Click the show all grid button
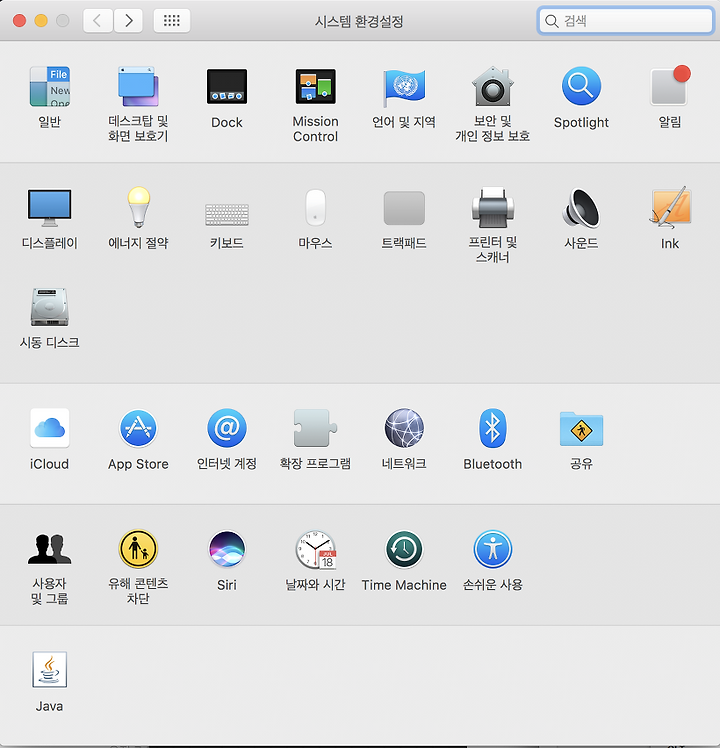The width and height of the screenshot is (720, 748). pyautogui.click(x=172, y=21)
